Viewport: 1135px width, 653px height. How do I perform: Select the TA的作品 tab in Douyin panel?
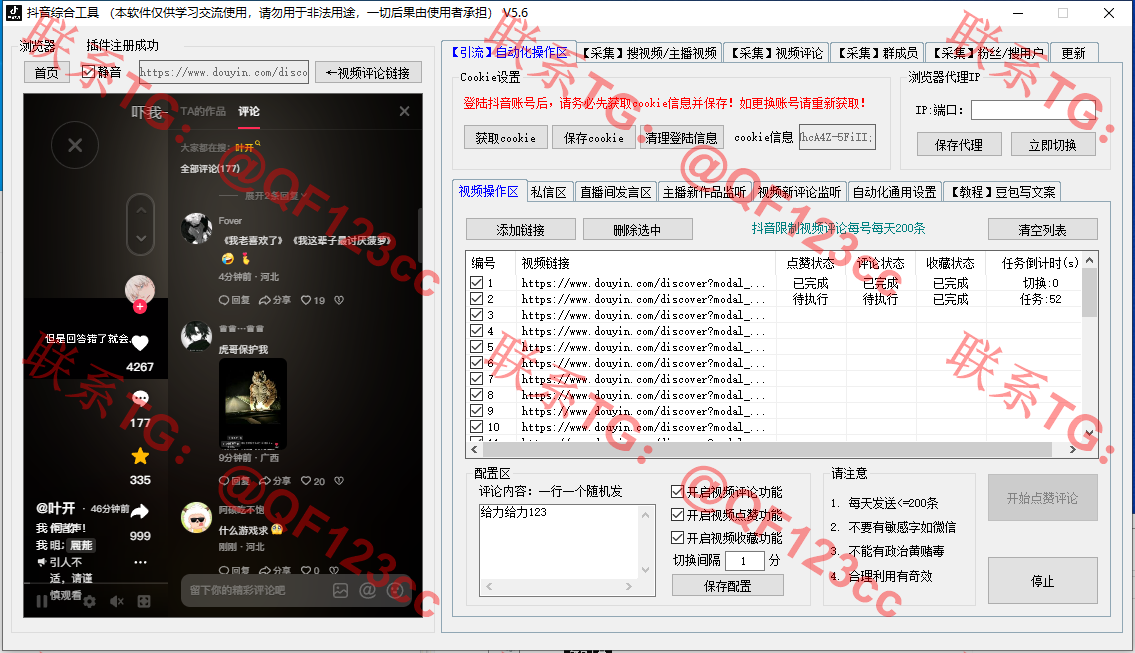(203, 111)
